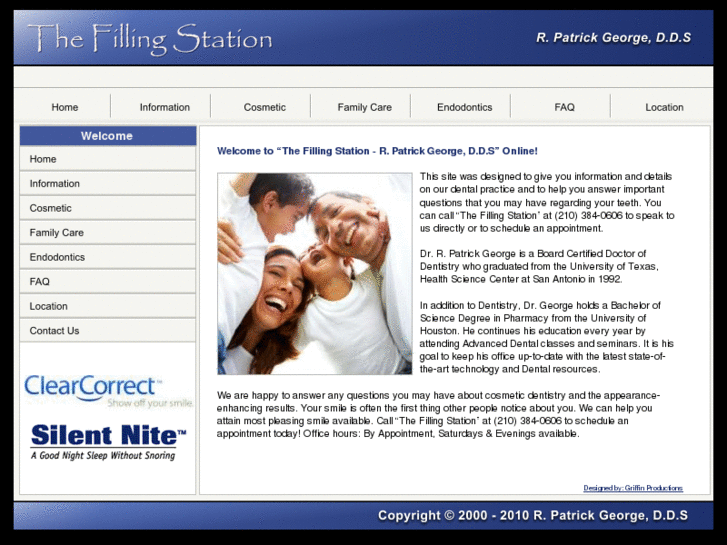The image size is (727, 545).
Task: Open Information in the top navigation bar
Action: click(x=165, y=107)
